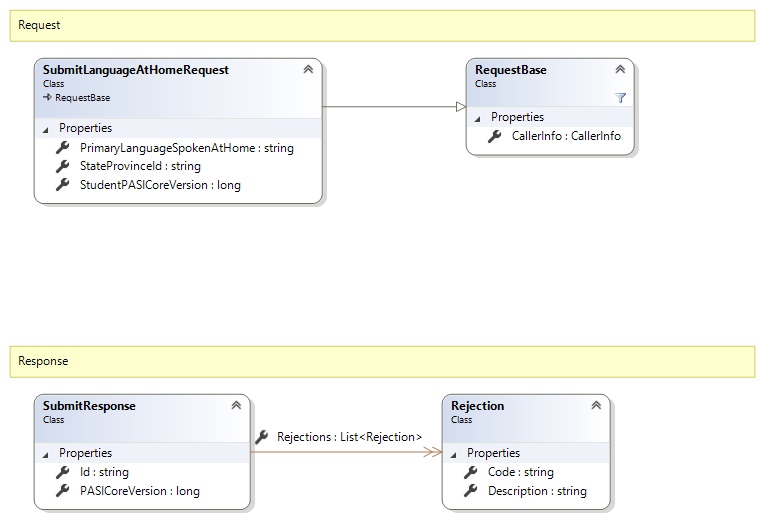Click the filter icon on RequestBase class
This screenshot has width=763, height=518.
pyautogui.click(x=620, y=98)
